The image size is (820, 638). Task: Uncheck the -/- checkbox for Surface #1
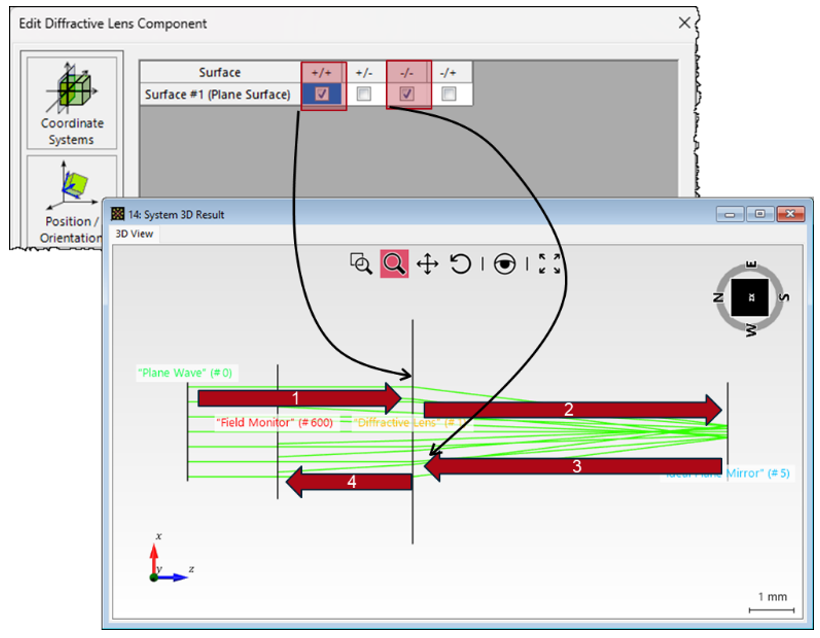(407, 94)
